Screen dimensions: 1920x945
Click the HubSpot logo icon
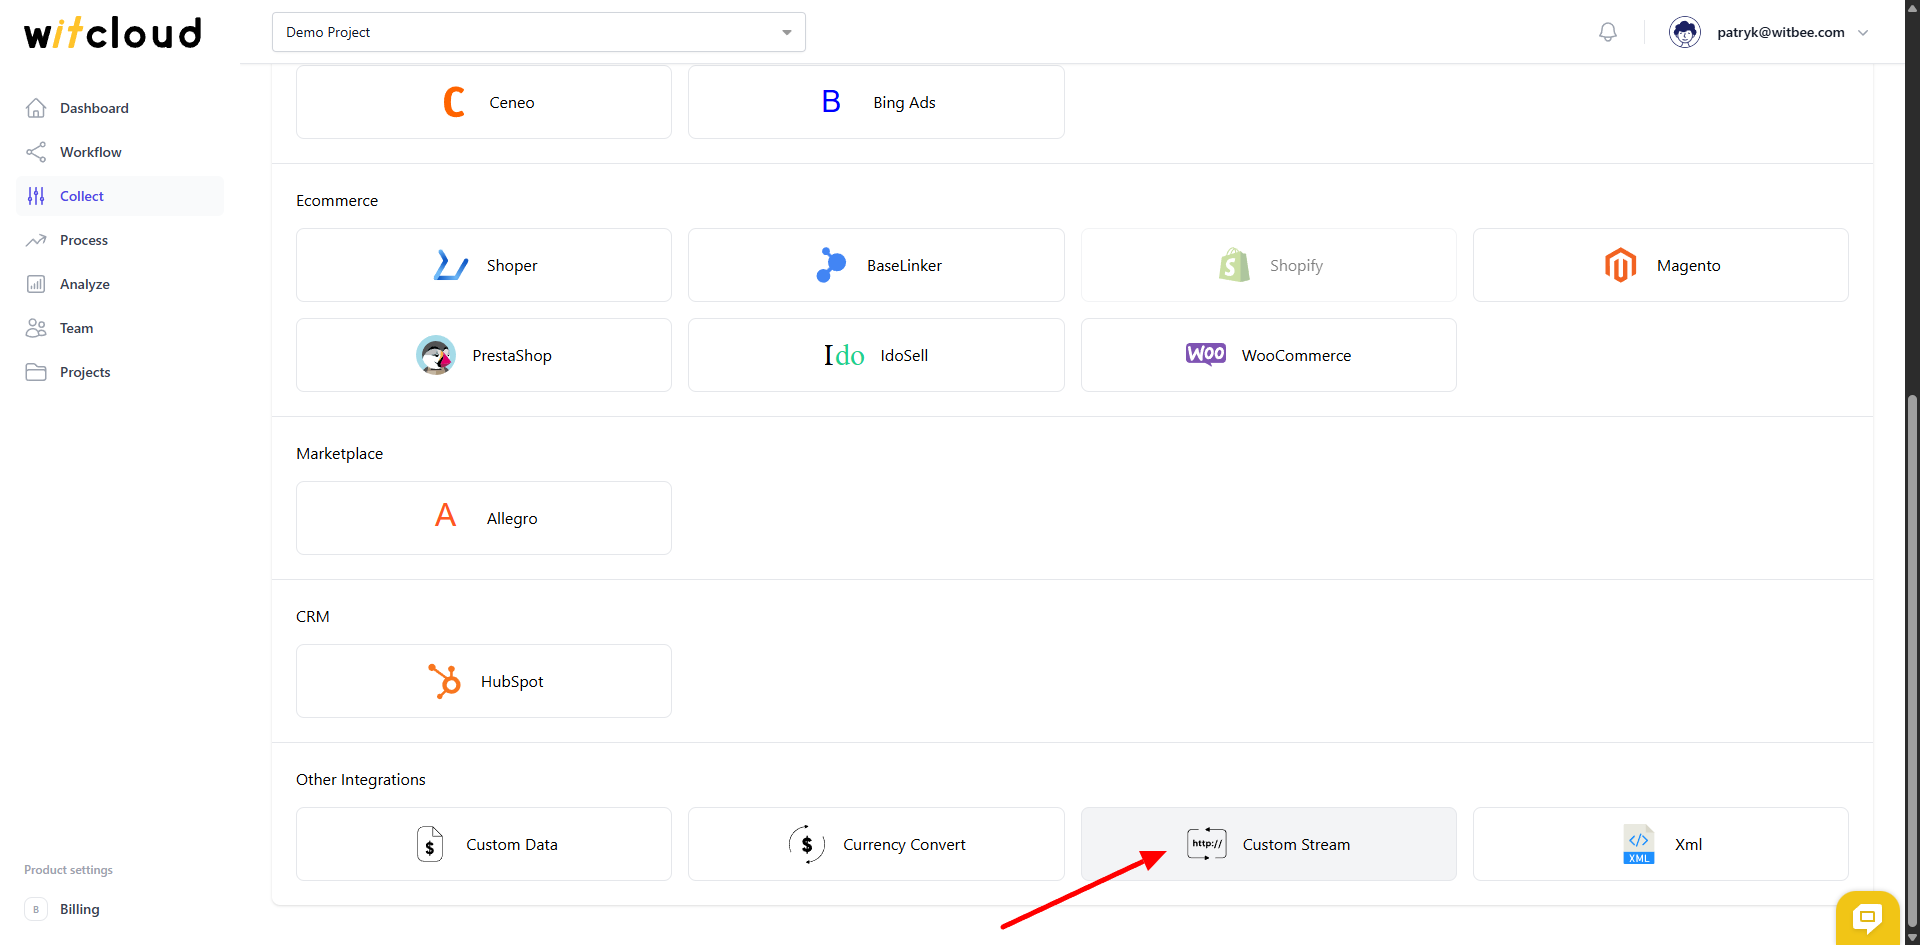(x=445, y=681)
